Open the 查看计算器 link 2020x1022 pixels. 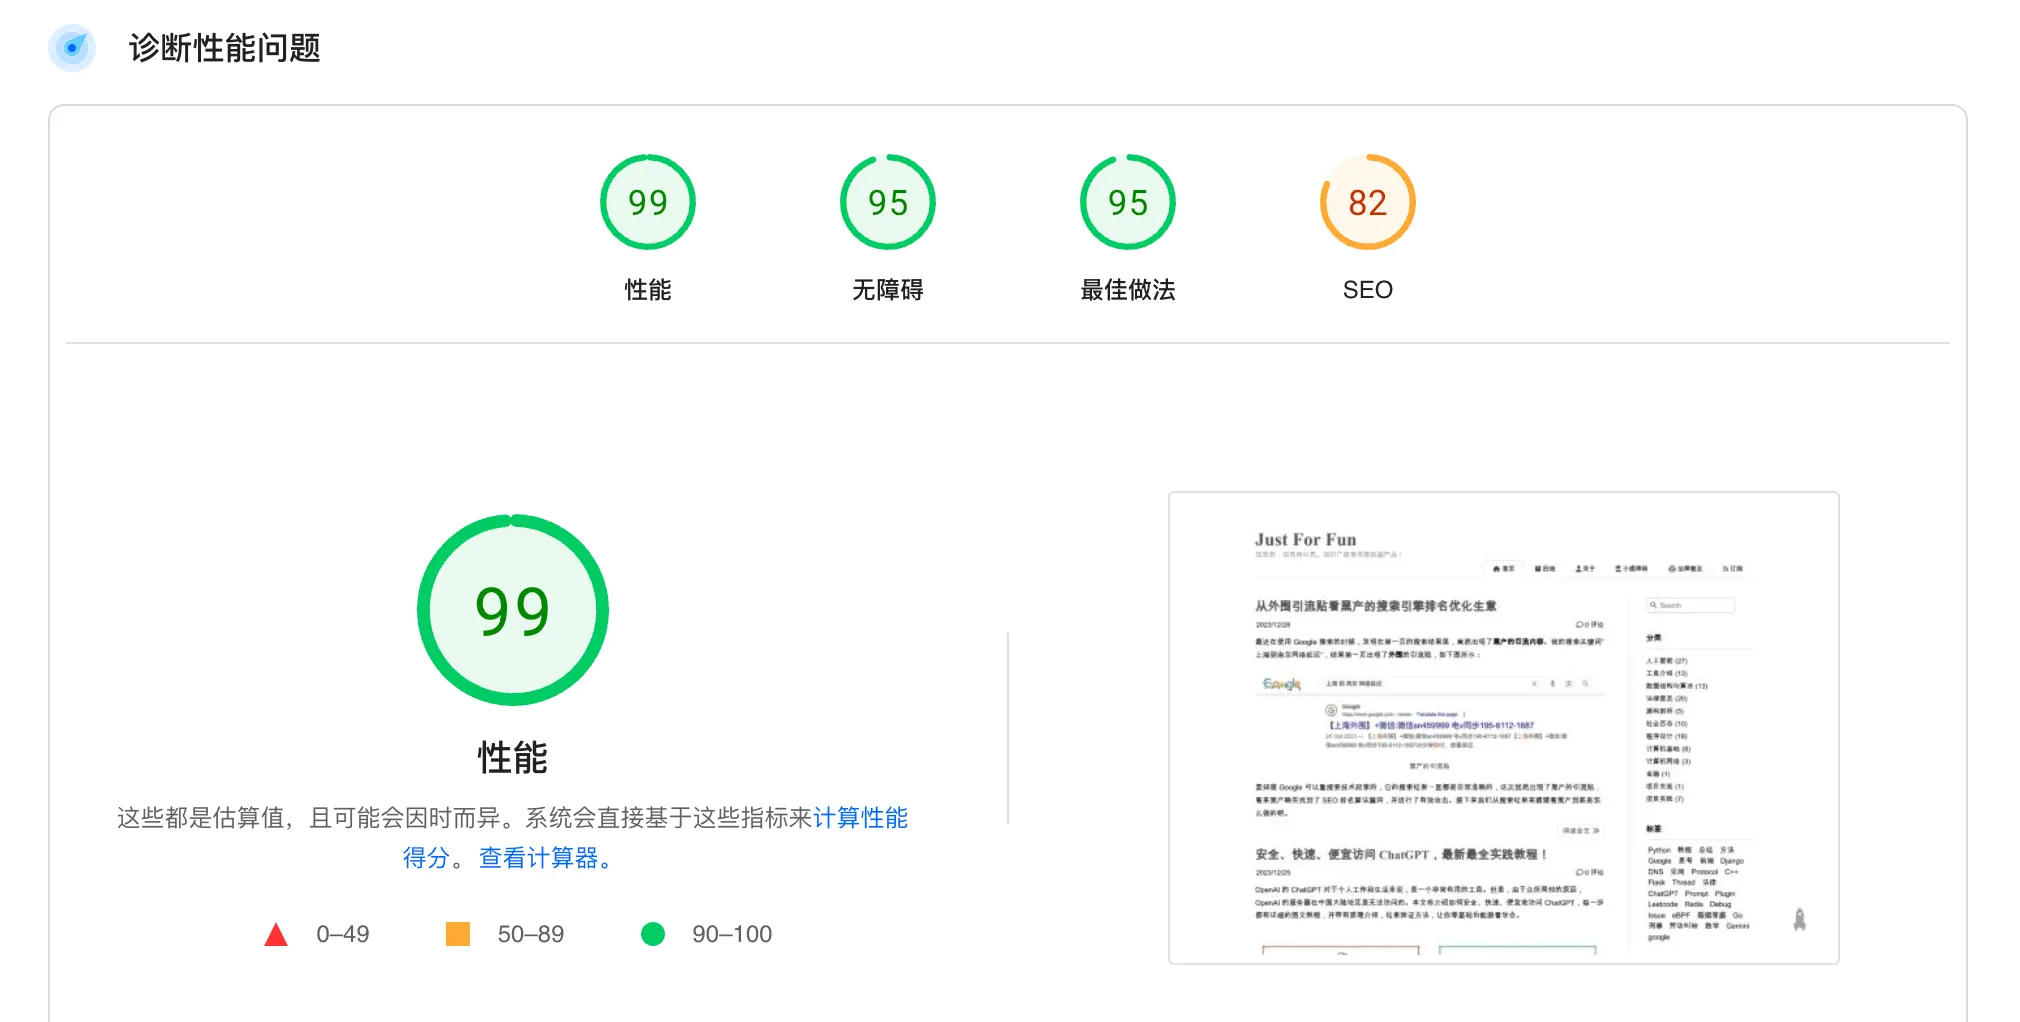click(544, 858)
